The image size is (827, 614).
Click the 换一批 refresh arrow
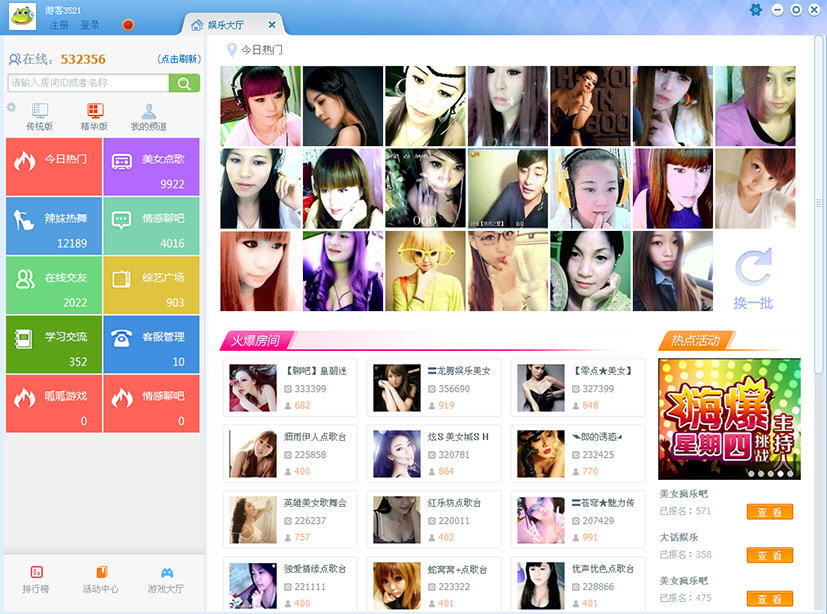754,268
